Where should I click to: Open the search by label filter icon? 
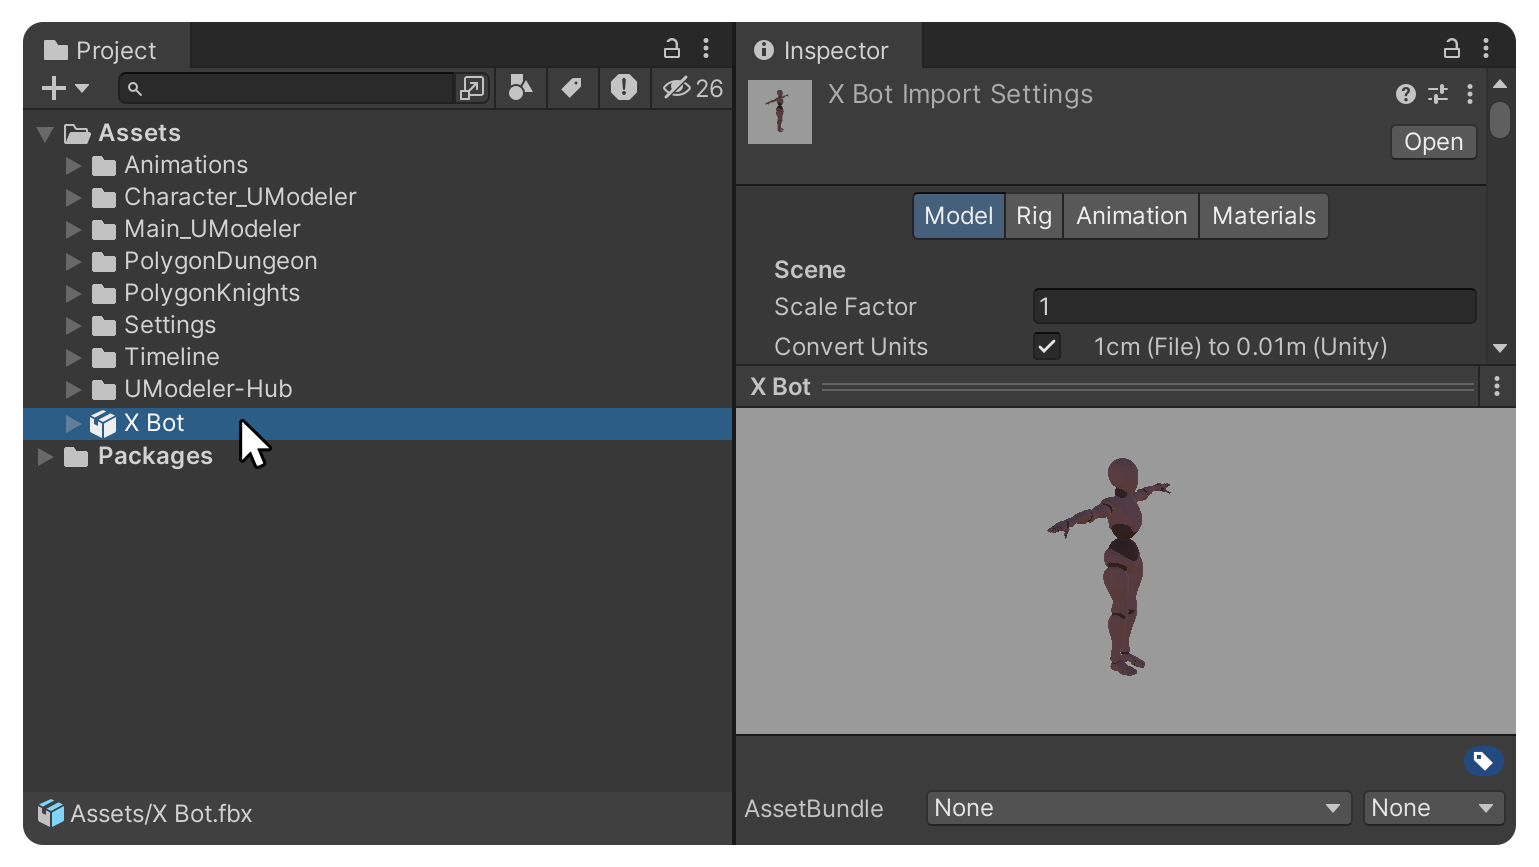[572, 88]
